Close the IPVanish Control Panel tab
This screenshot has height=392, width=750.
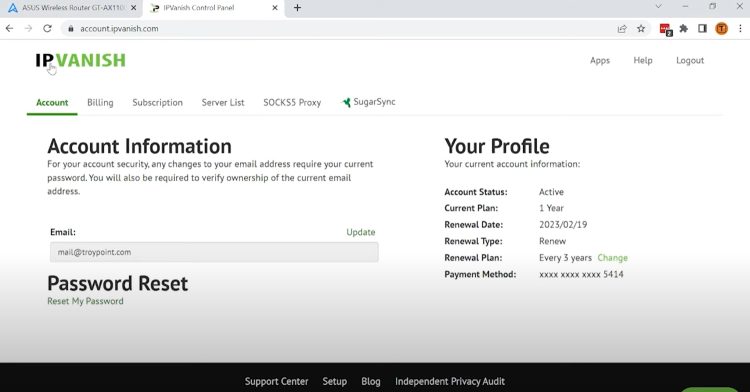pyautogui.click(x=275, y=8)
